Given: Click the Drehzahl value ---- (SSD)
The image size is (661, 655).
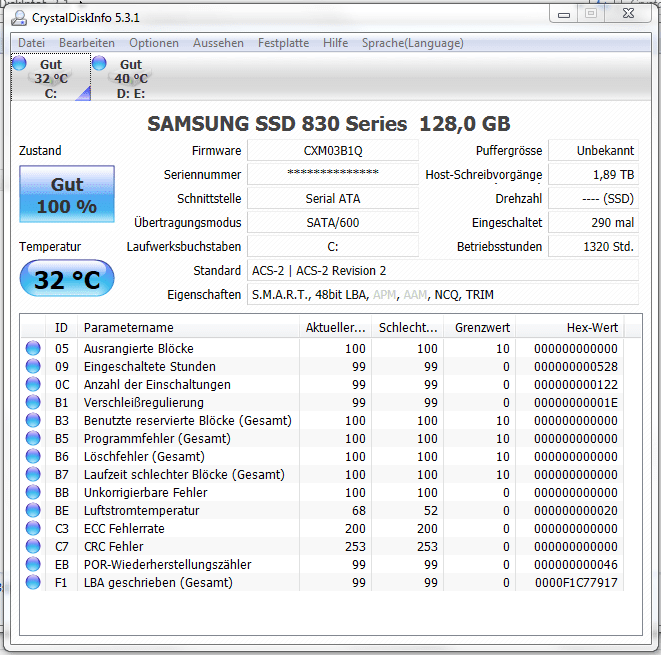Looking at the screenshot, I should pos(594,199).
